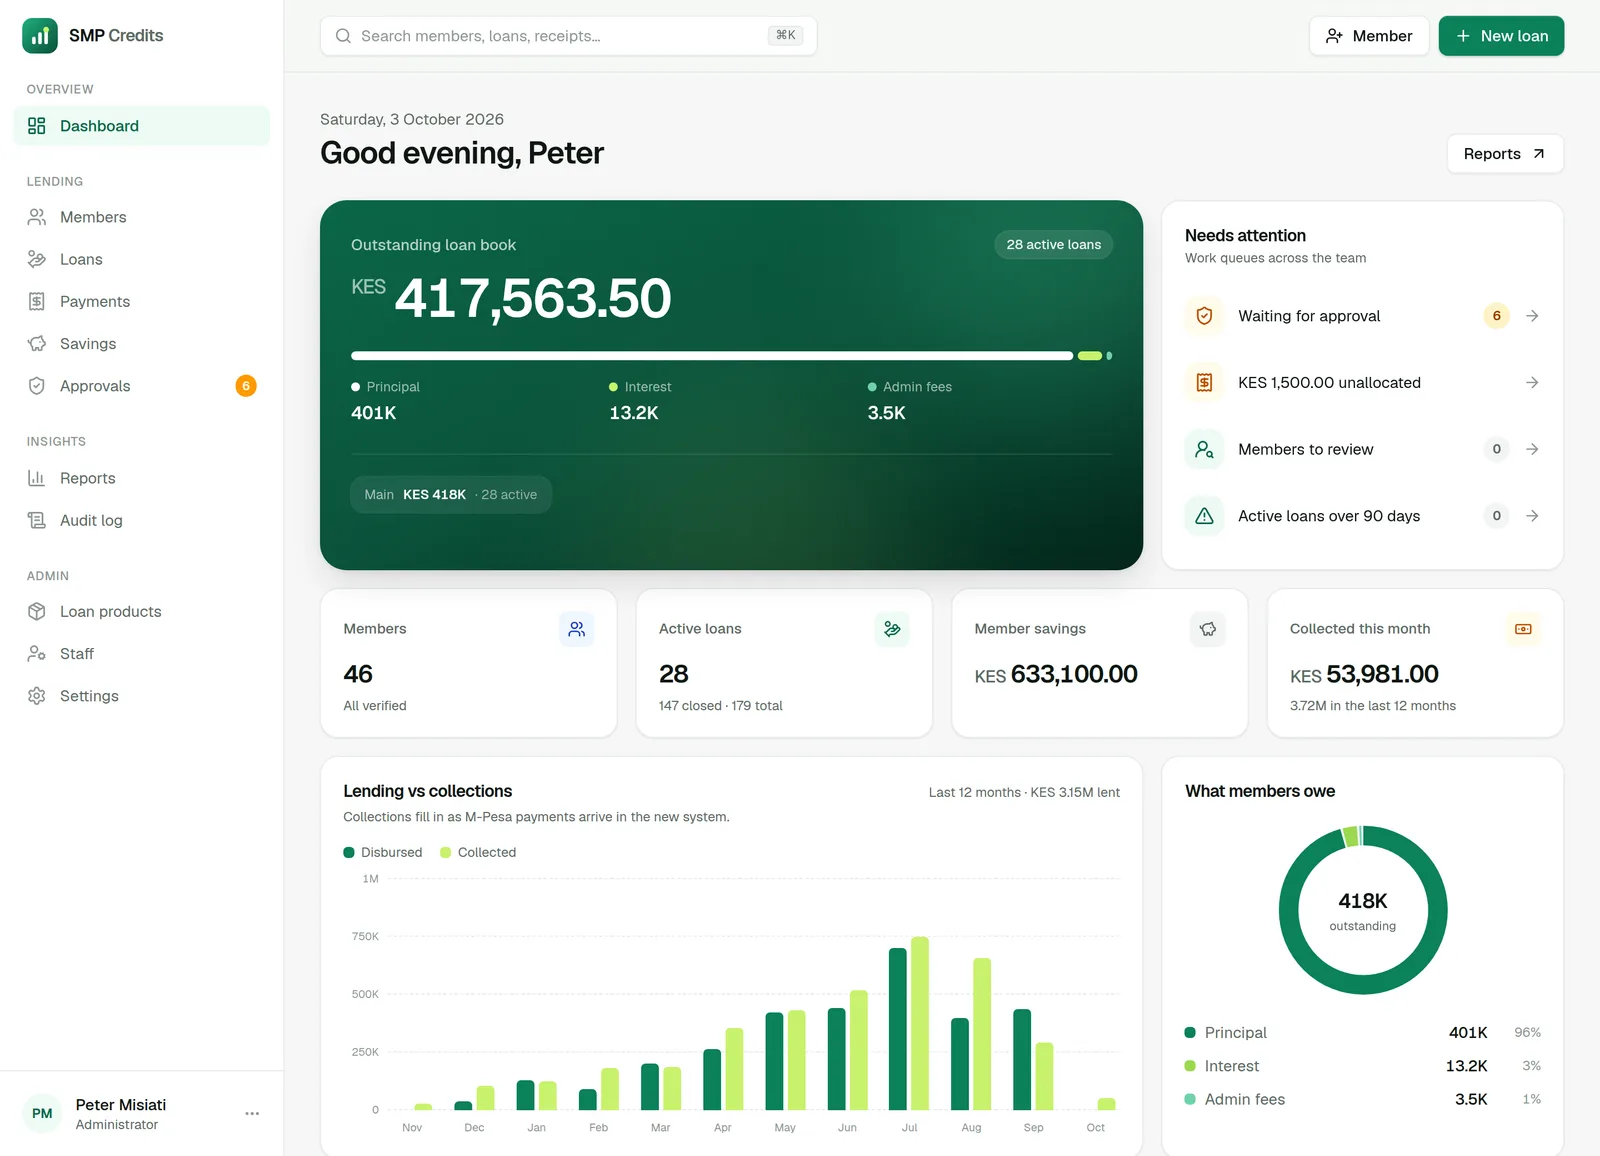The width and height of the screenshot is (1600, 1156).
Task: Open the arrow for Active loans over 90 days
Action: pyautogui.click(x=1532, y=516)
